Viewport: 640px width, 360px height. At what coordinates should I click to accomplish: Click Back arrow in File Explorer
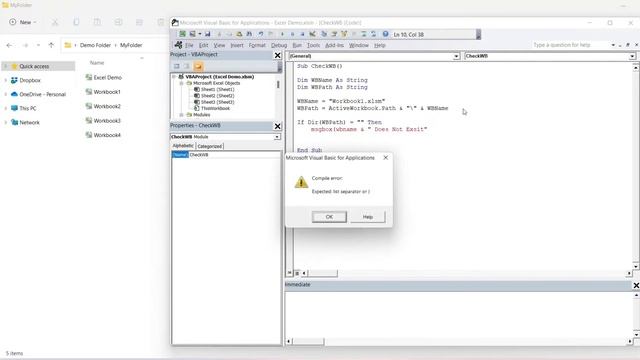(9, 45)
